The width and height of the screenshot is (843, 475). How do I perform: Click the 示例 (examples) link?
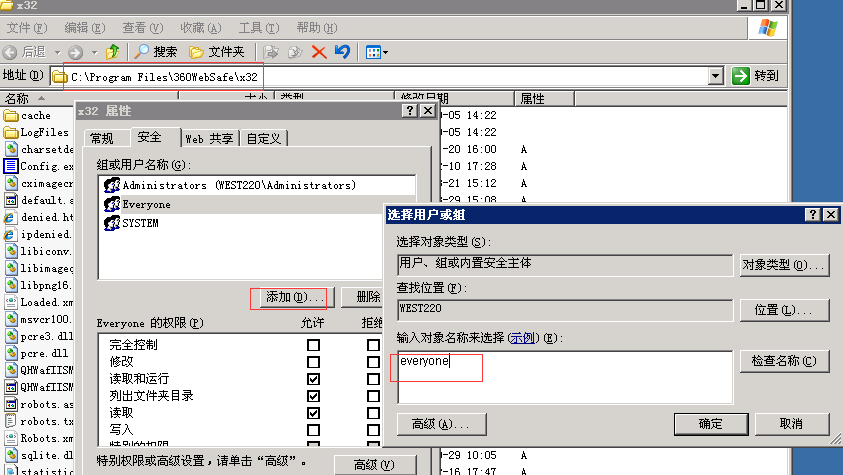tap(522, 338)
